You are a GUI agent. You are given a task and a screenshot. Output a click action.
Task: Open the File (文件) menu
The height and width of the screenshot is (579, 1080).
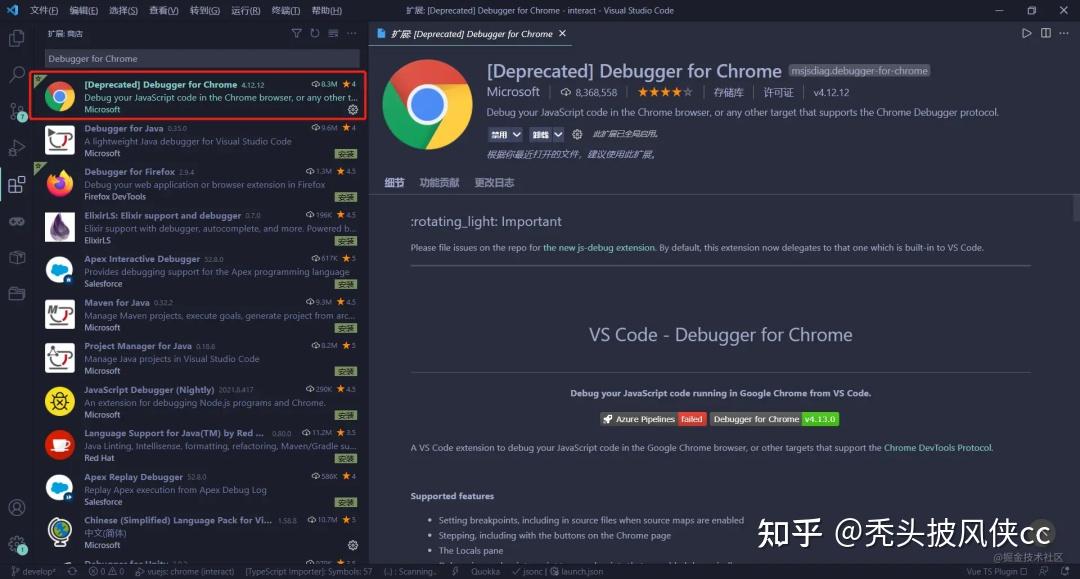[x=44, y=10]
